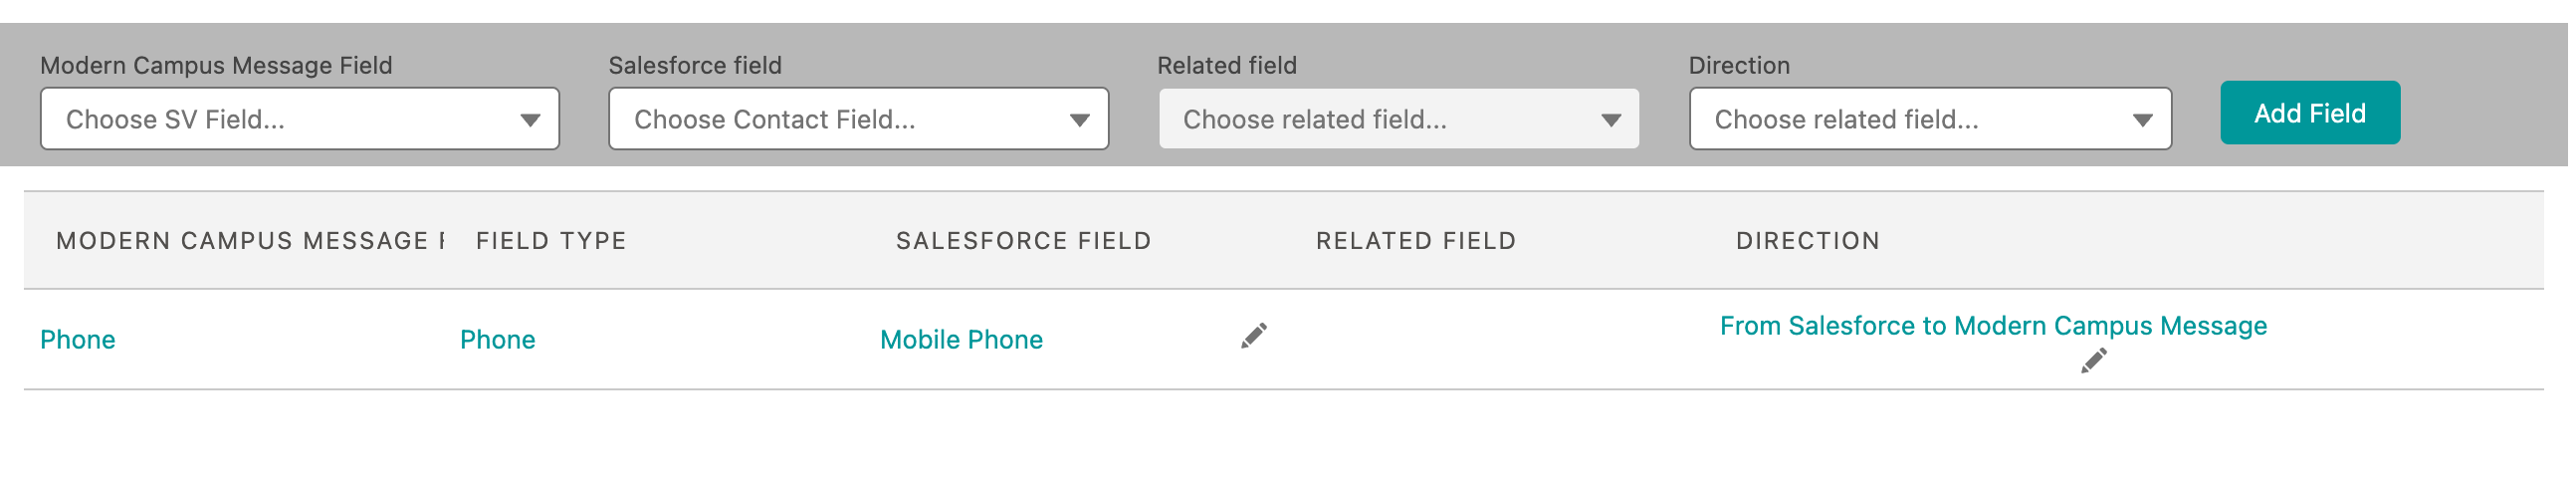Click arrow on Direction combo box
This screenshot has height=482, width=2576.
click(x=2142, y=120)
